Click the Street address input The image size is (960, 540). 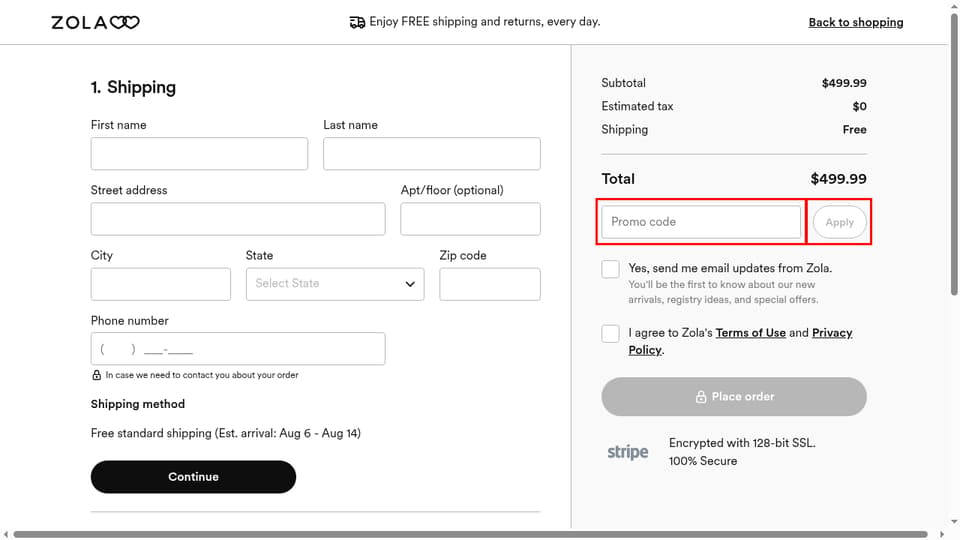[x=238, y=219]
